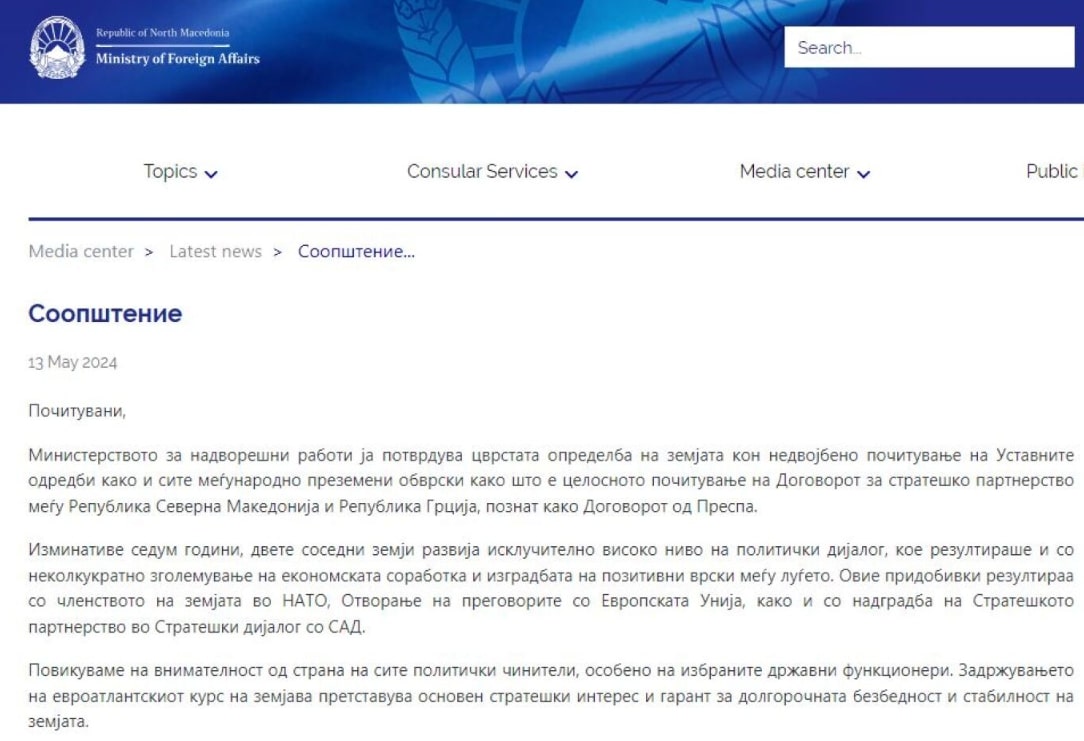Go to Media center via breadcrumb
Image resolution: width=1084 pixels, height=741 pixels.
click(81, 252)
